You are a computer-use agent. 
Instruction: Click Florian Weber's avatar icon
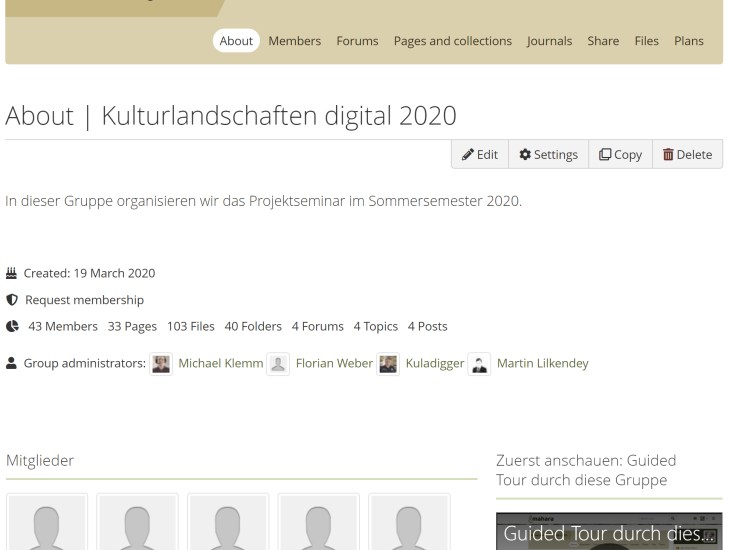(278, 364)
